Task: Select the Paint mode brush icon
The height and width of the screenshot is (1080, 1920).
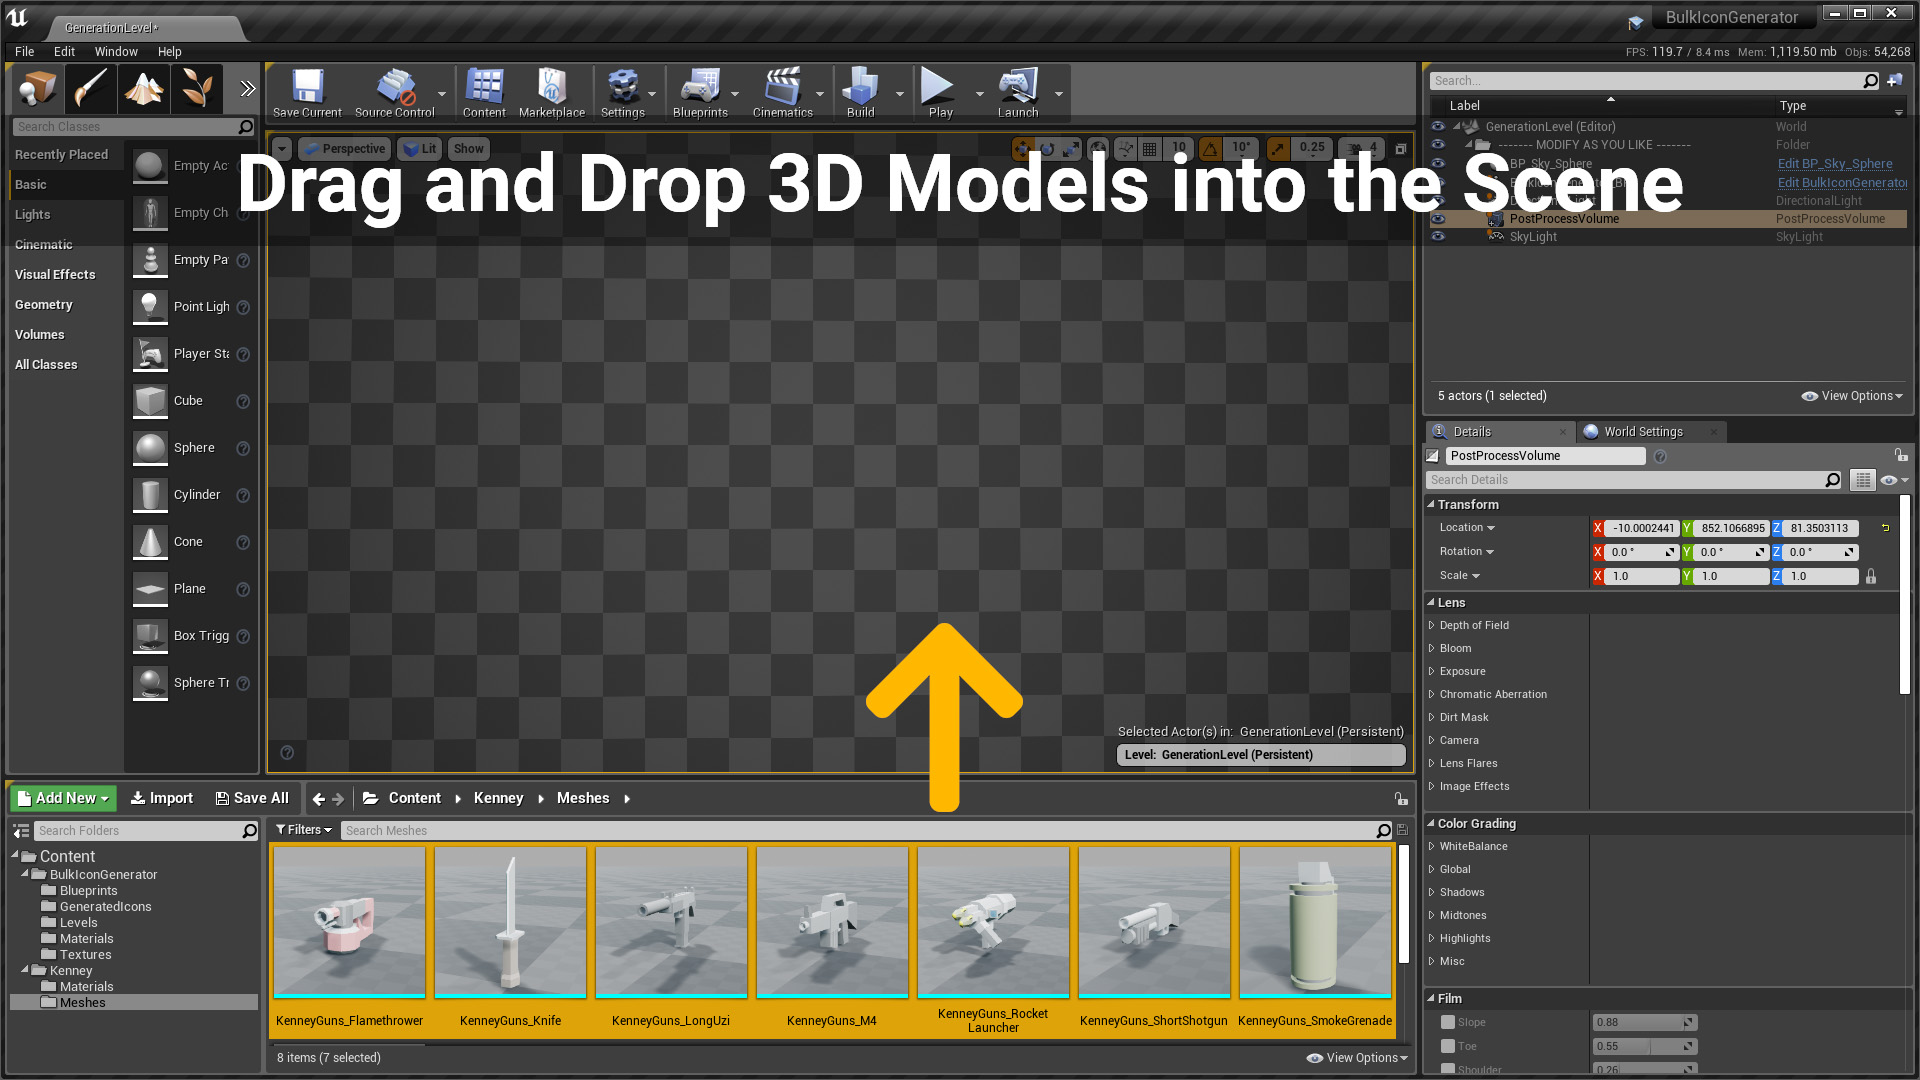Action: tap(91, 89)
